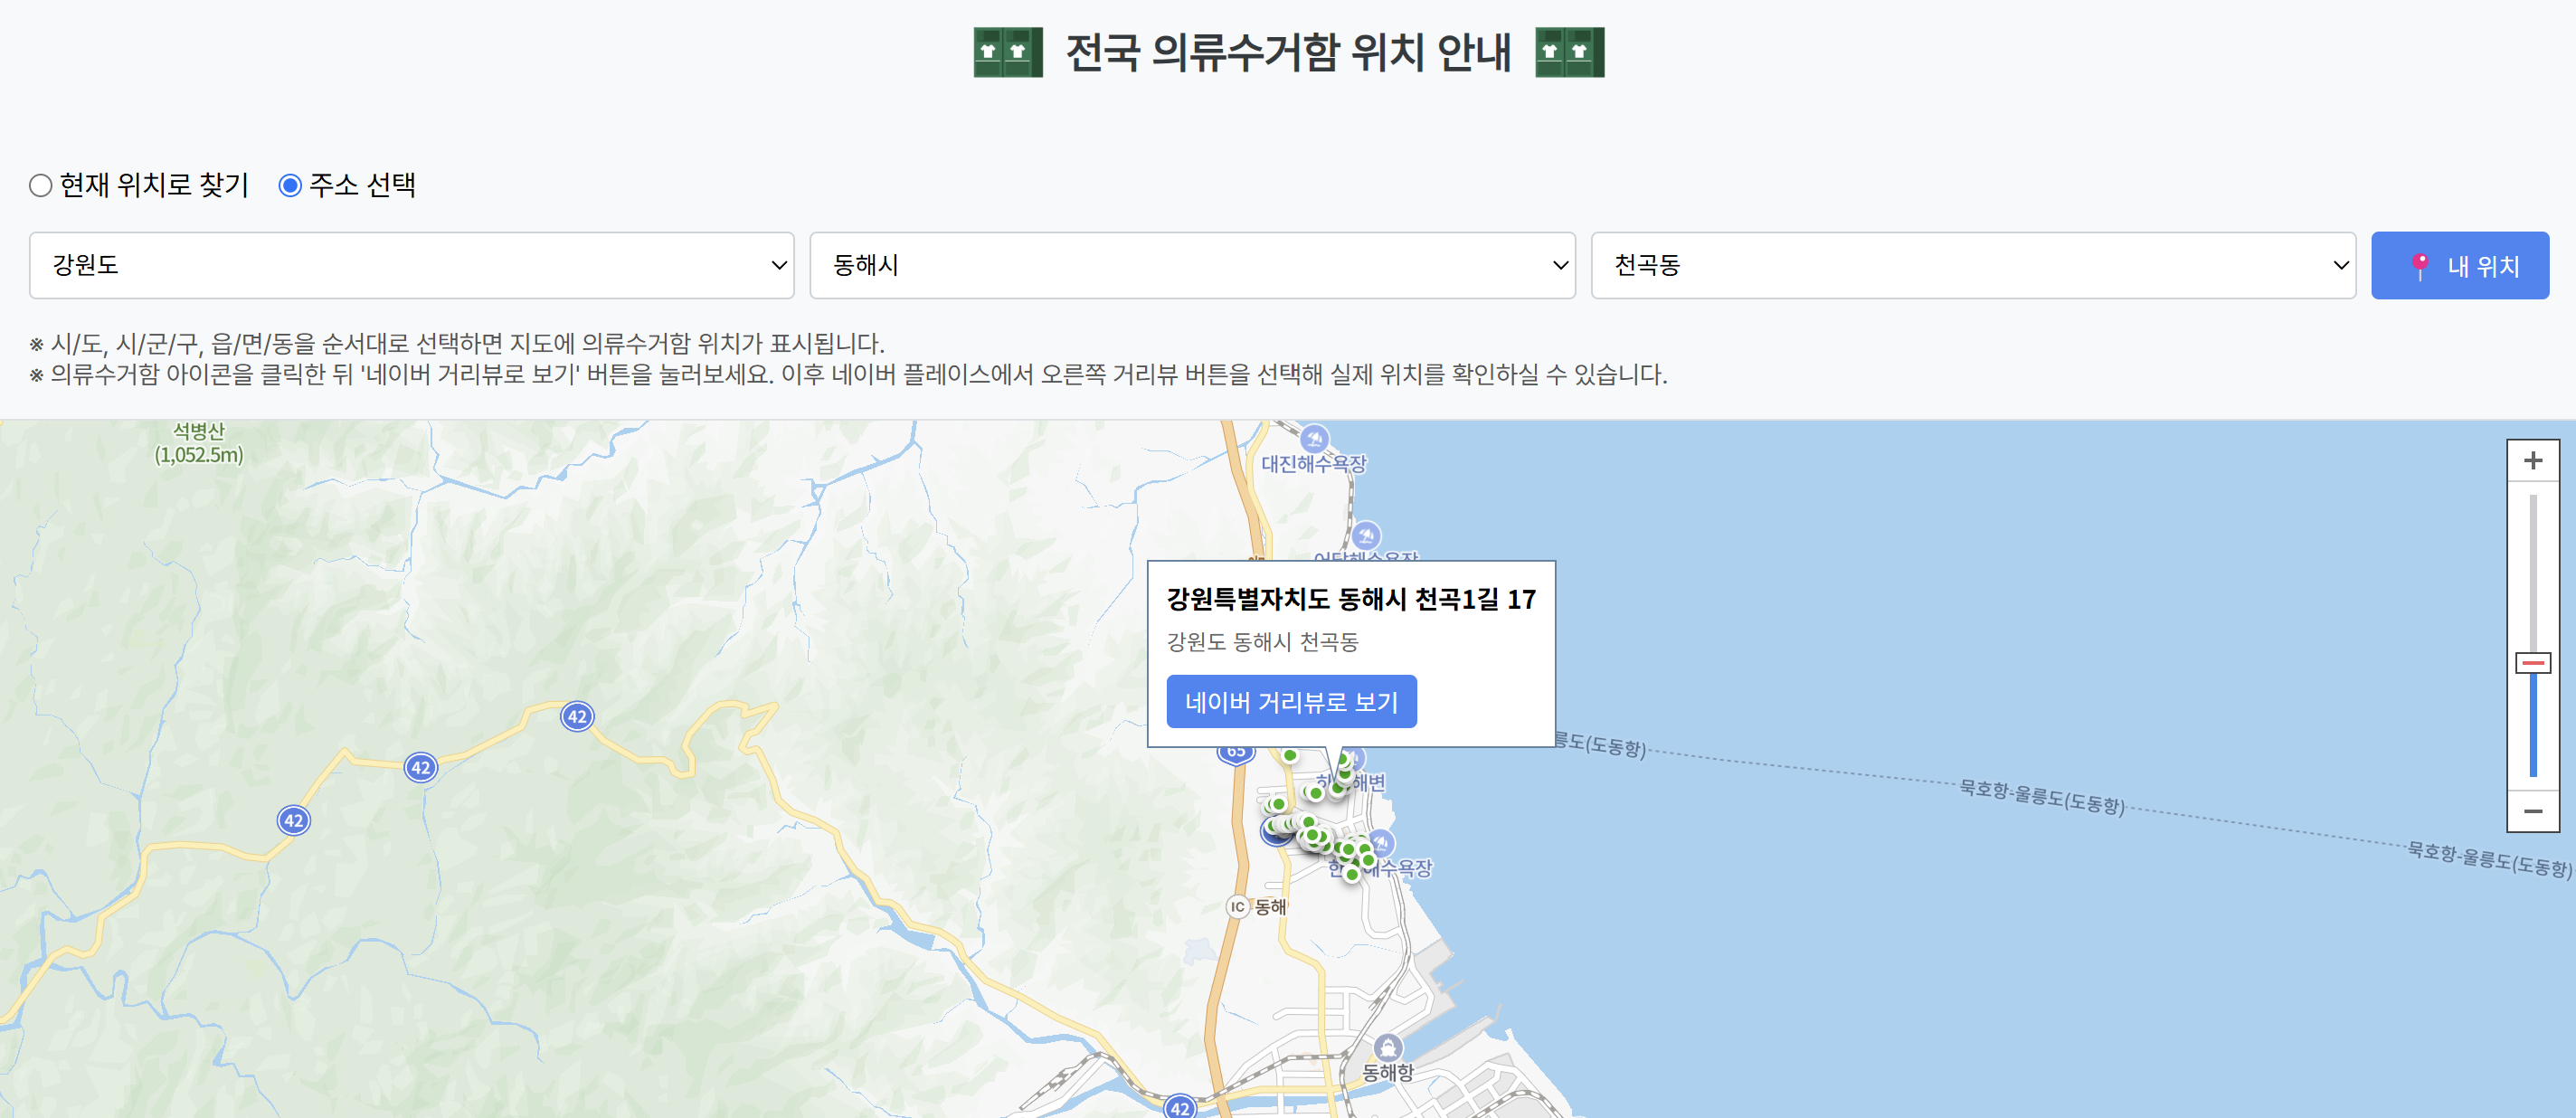Click the popup address 강원특별자치도 동해시 천곡1길 17

point(1351,599)
